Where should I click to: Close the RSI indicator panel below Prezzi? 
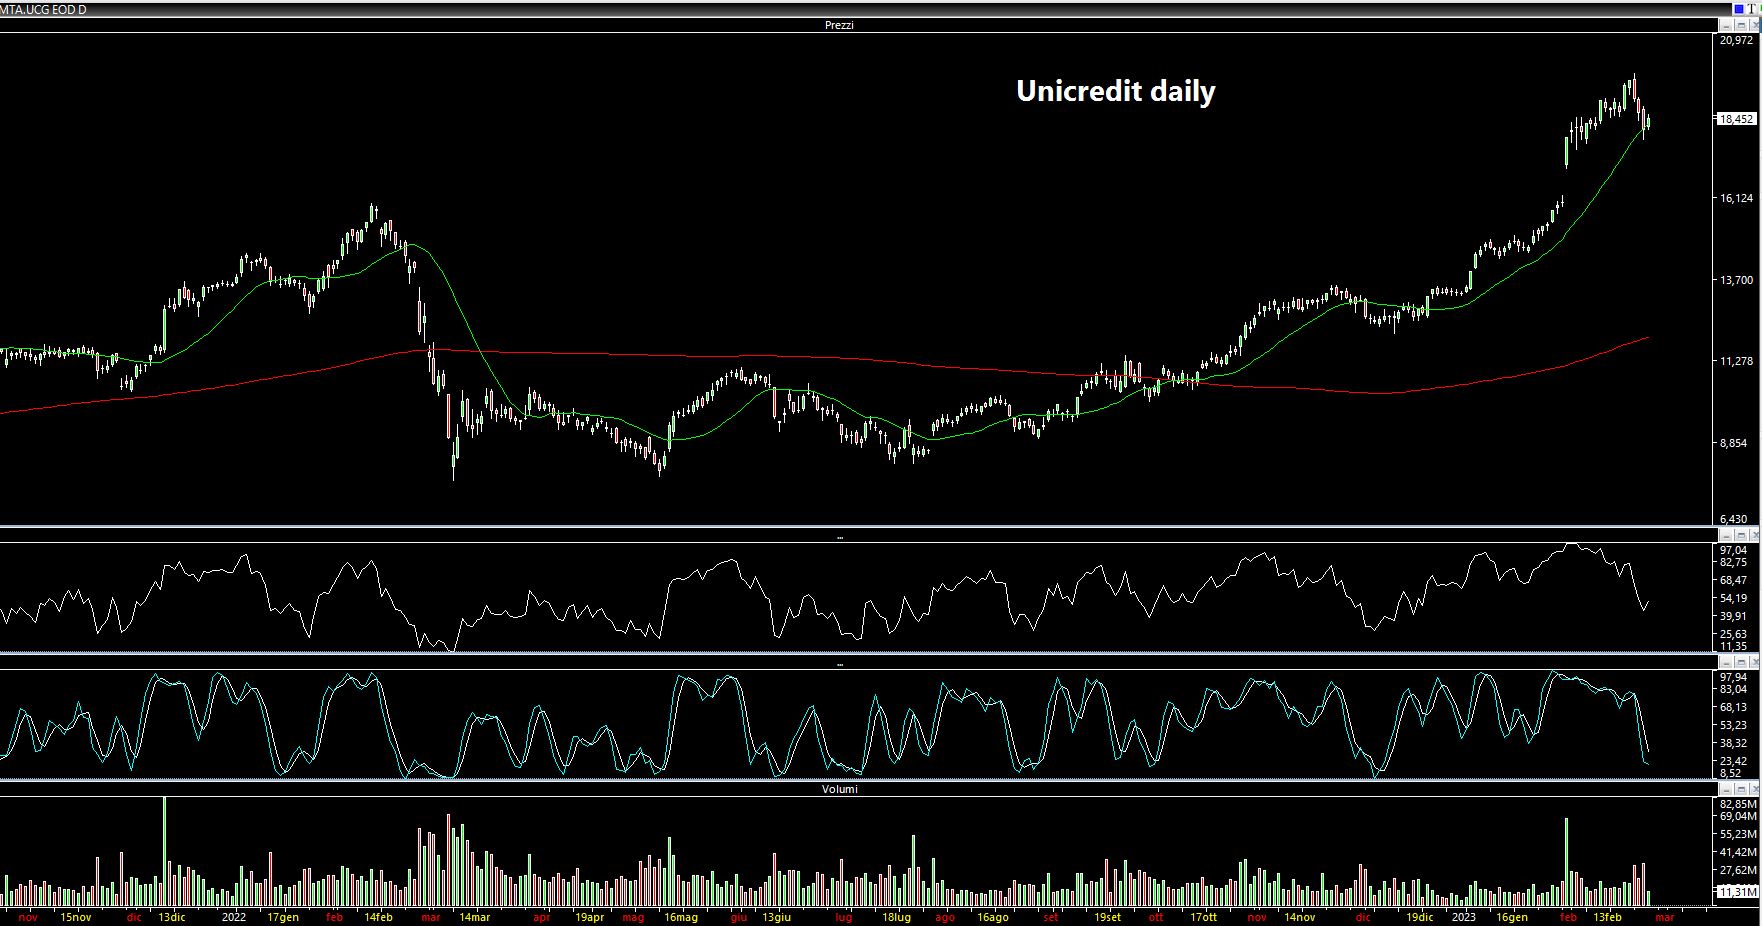[x=1754, y=536]
